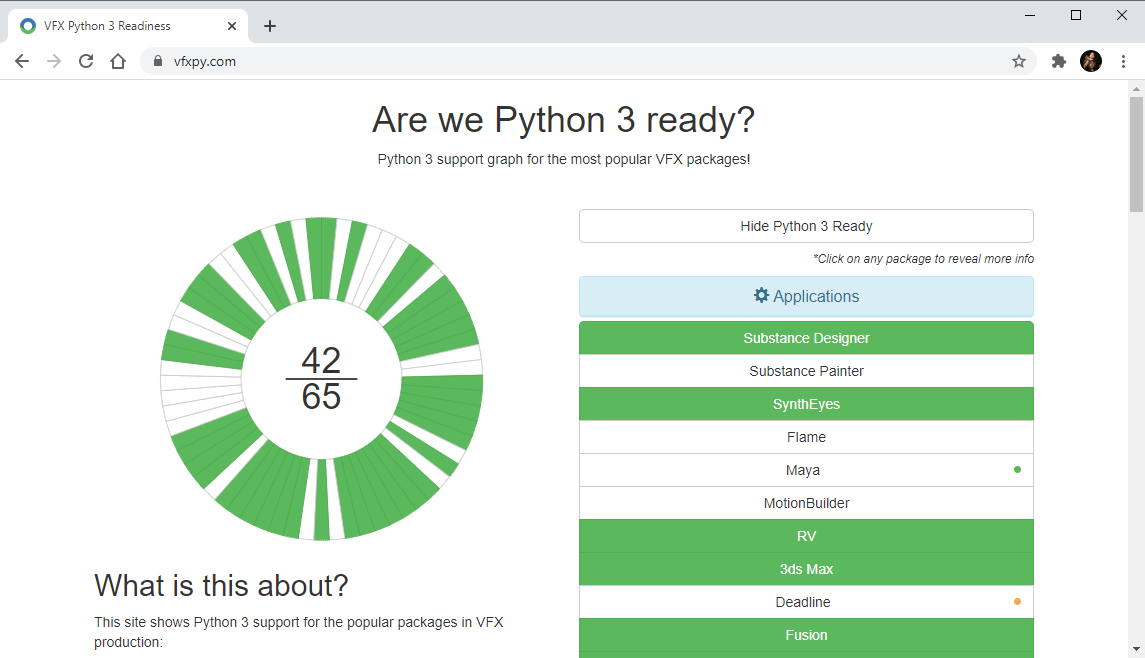Screen dimensions: 1145x658
Task: Reload the page with the refresh icon
Action: tap(86, 61)
